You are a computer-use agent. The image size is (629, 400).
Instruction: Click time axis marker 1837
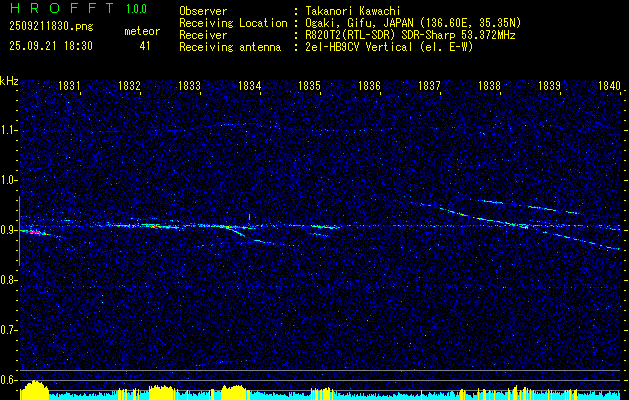429,86
